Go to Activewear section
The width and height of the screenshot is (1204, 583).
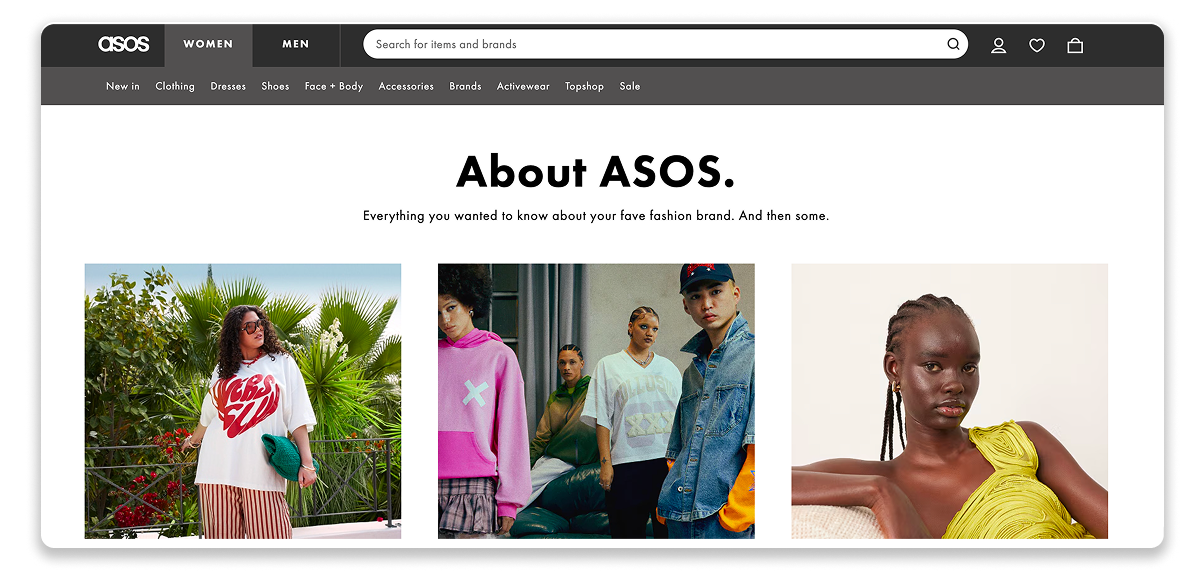(523, 86)
